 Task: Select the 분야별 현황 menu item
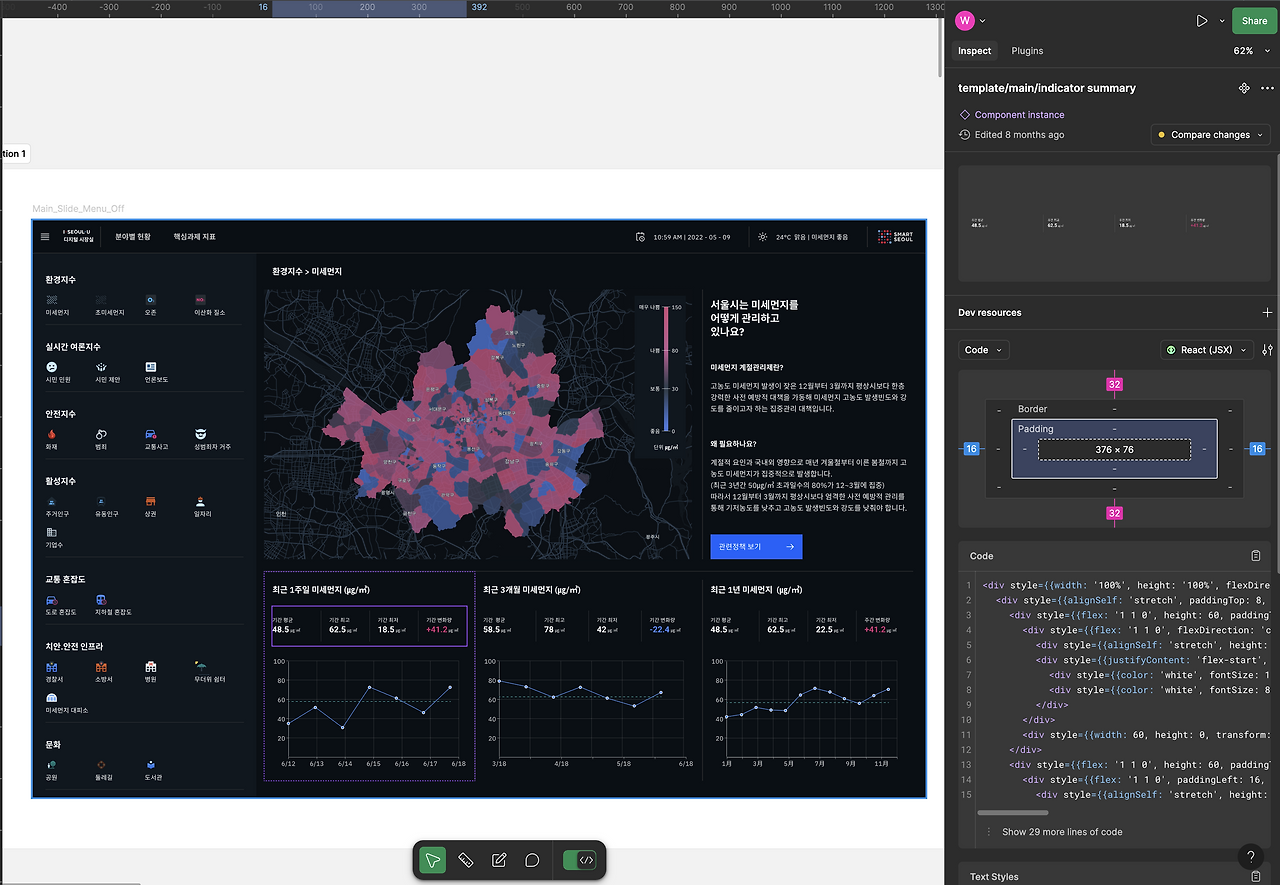[x=133, y=237]
